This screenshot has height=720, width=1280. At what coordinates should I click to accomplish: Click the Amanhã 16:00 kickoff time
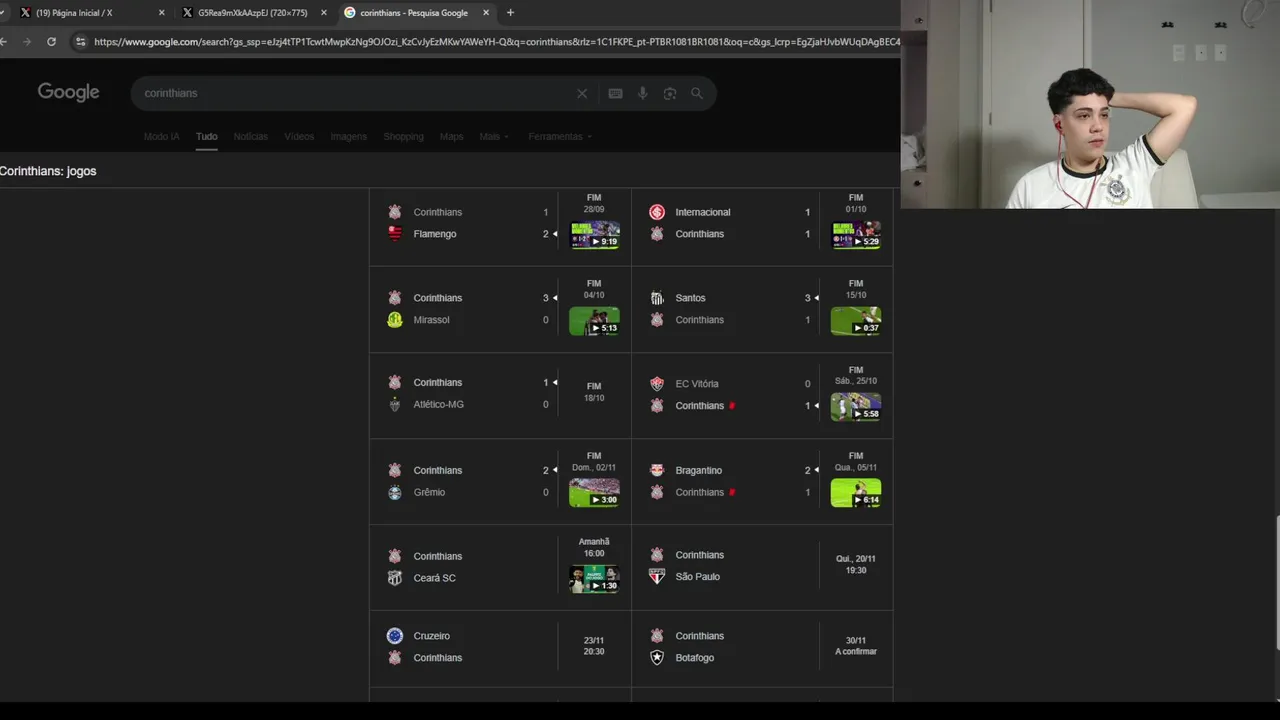tap(594, 547)
